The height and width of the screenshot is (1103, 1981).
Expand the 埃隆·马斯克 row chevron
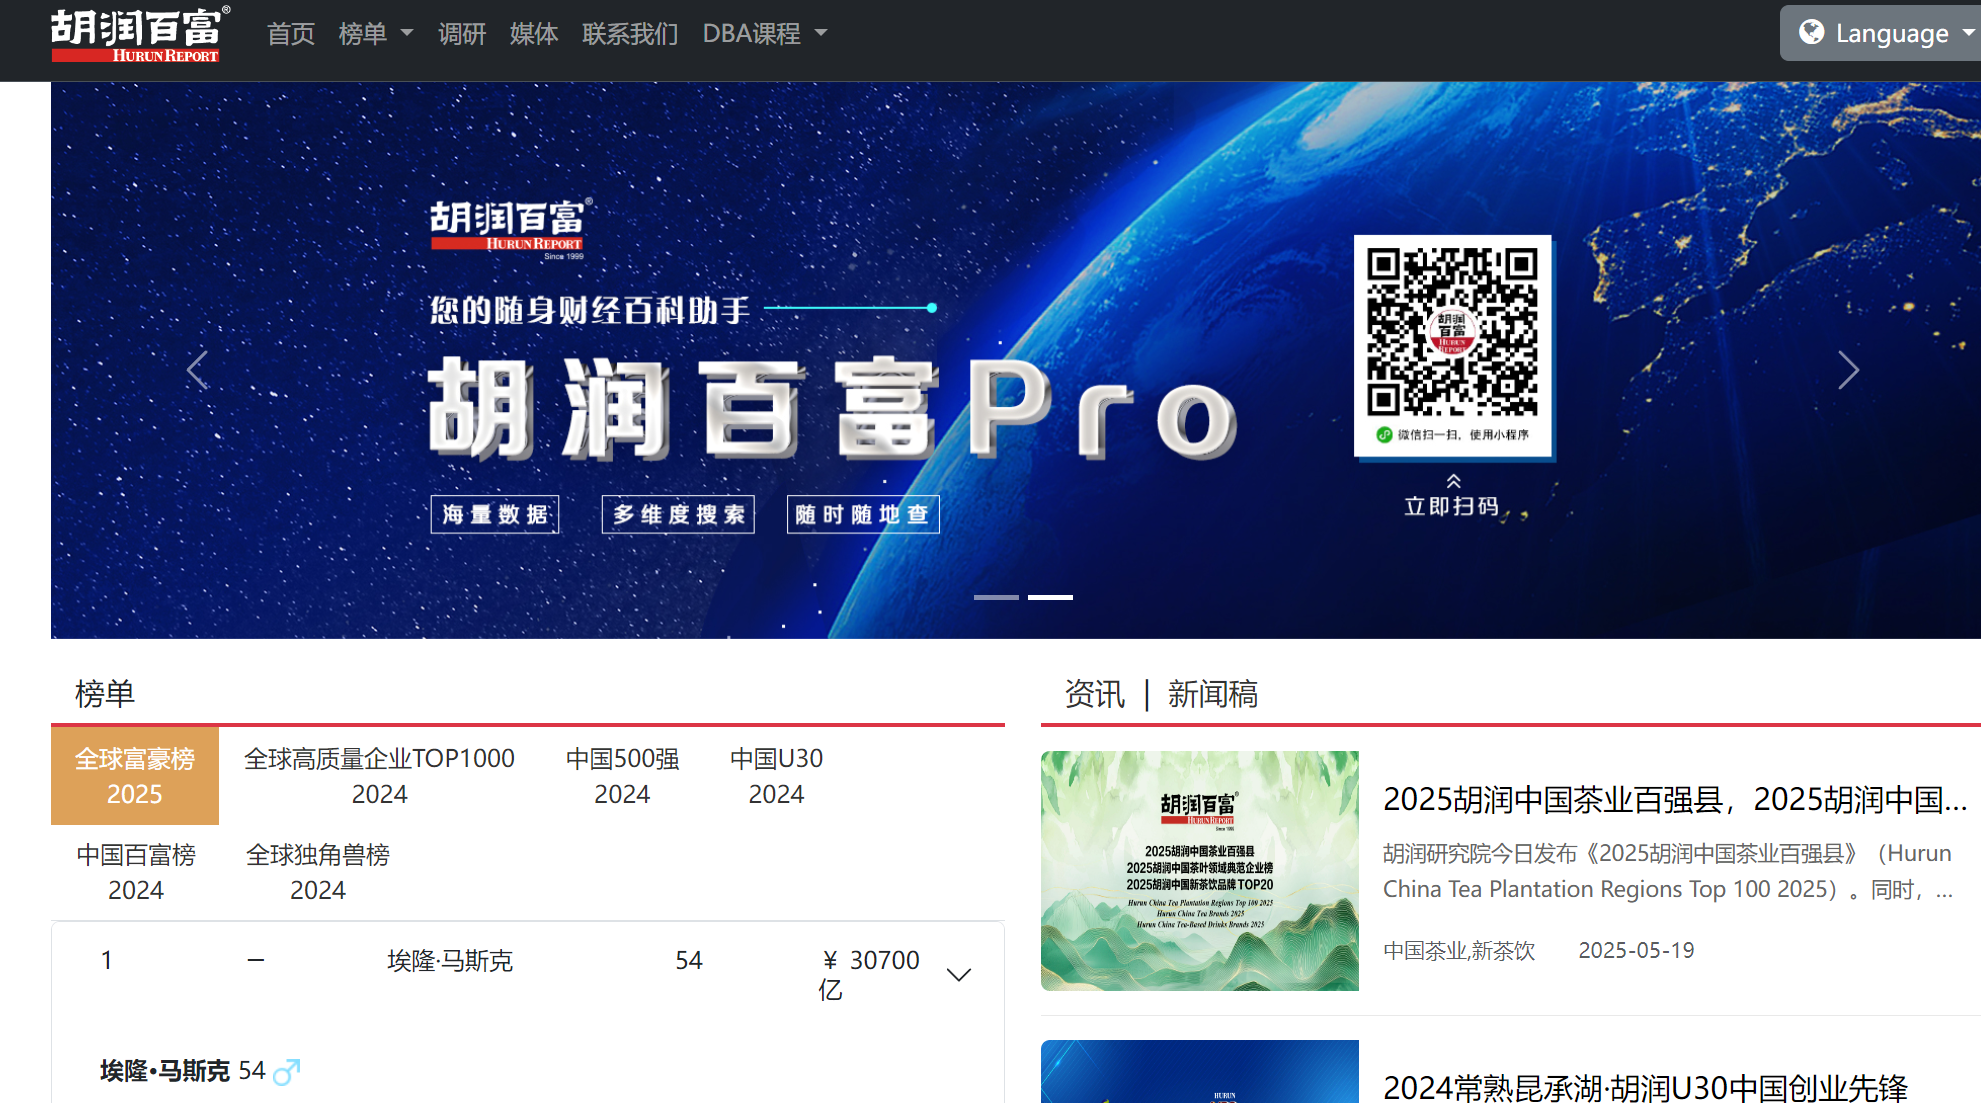point(958,975)
